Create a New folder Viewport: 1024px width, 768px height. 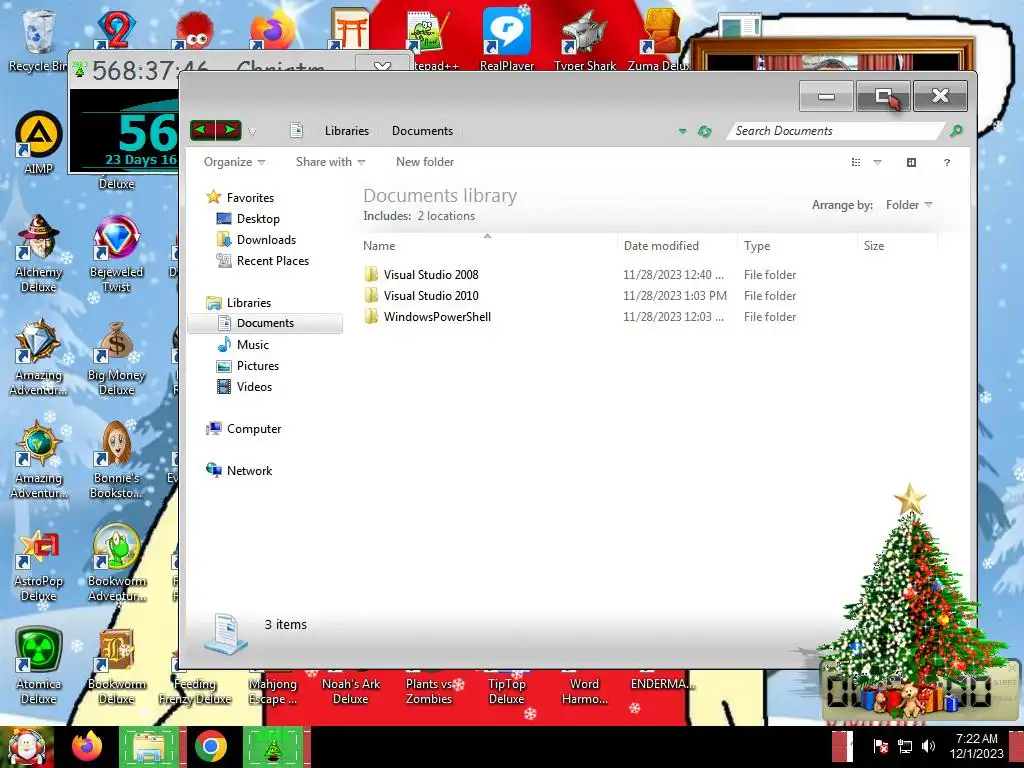tap(424, 162)
